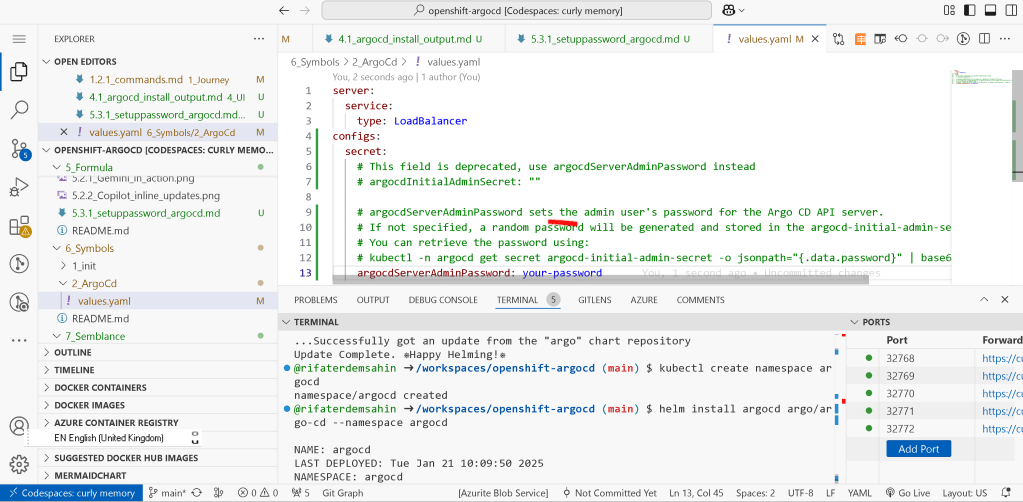This screenshot has height=502, width=1023.
Task: Maximize the panel with the up chevron
Action: click(985, 300)
